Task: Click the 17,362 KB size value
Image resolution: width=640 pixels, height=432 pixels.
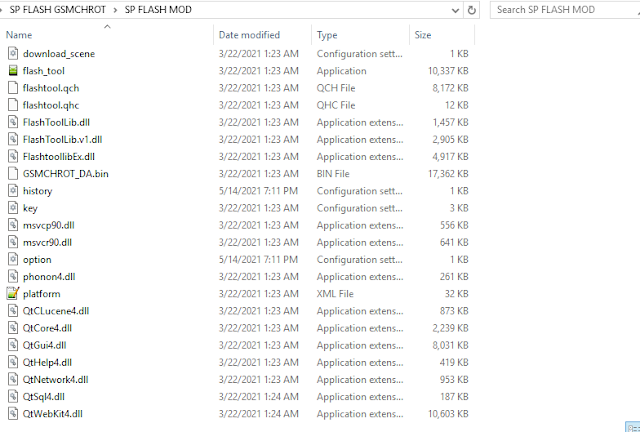Action: pyautogui.click(x=448, y=174)
